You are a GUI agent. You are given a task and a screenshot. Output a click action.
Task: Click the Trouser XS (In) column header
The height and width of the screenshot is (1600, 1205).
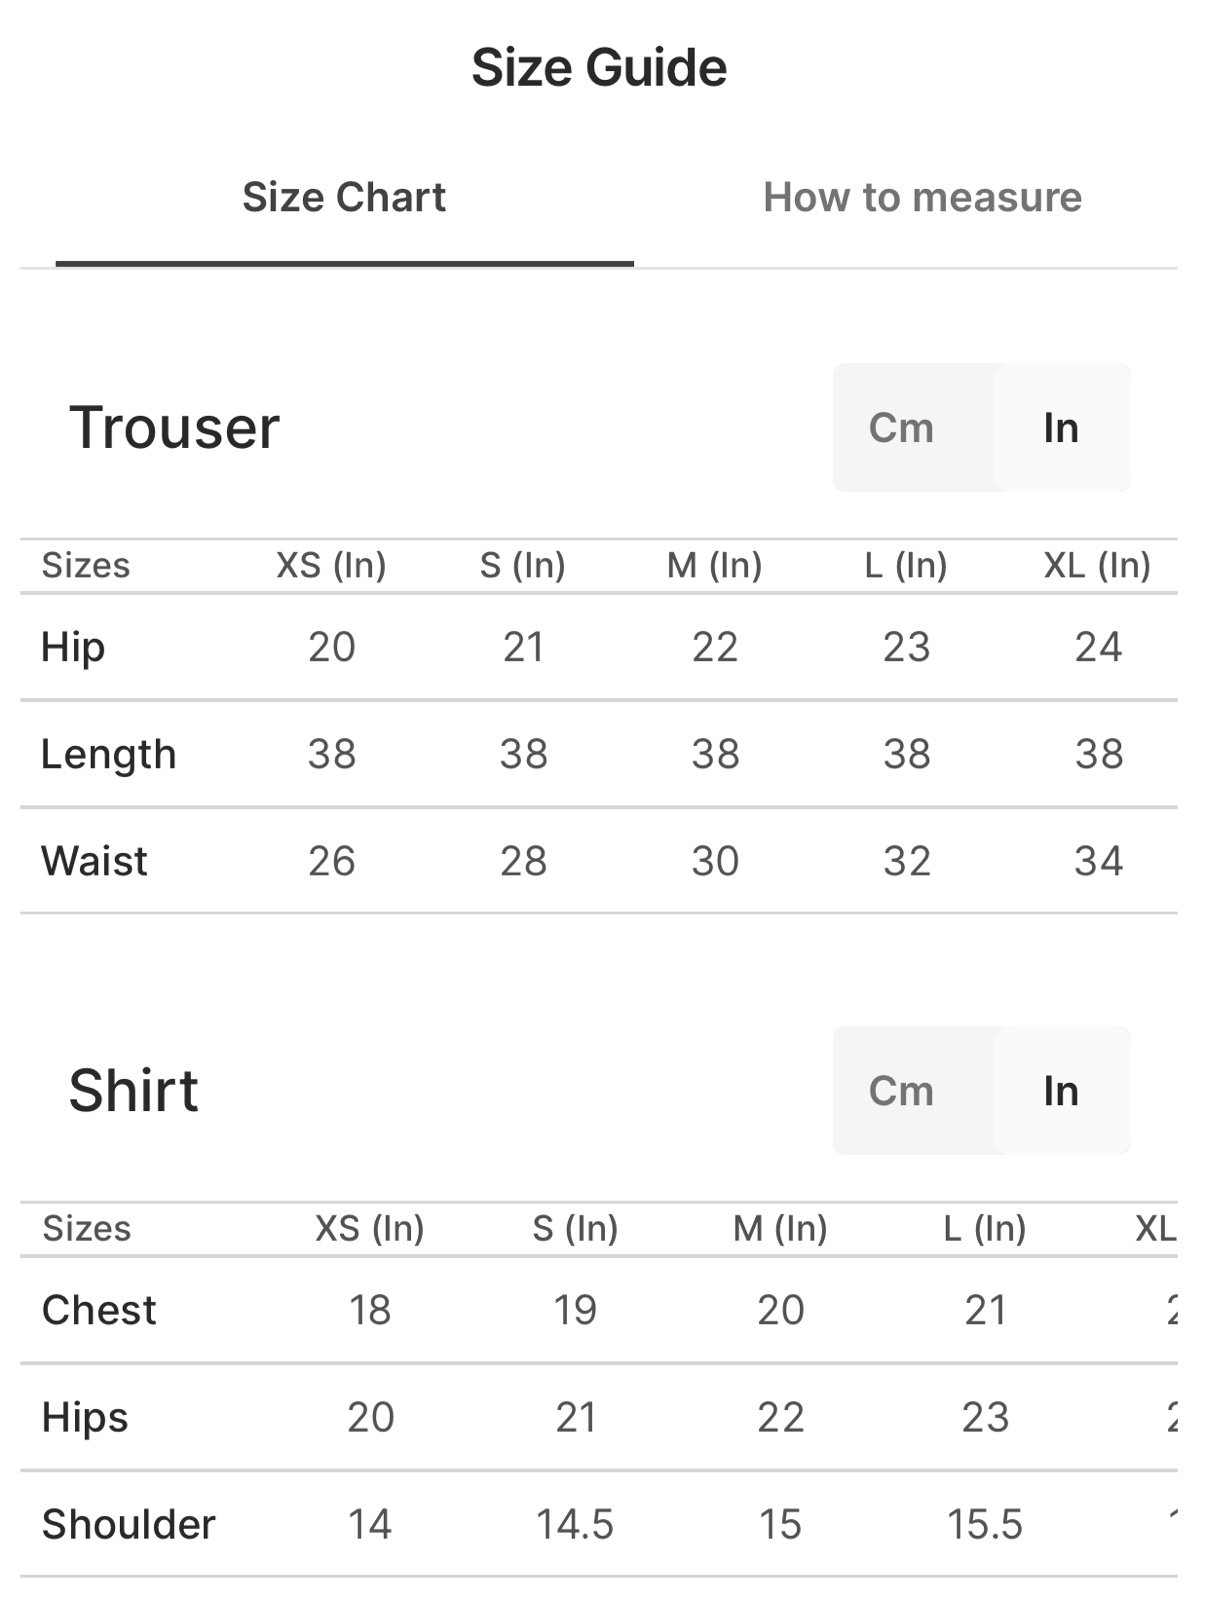tap(331, 565)
